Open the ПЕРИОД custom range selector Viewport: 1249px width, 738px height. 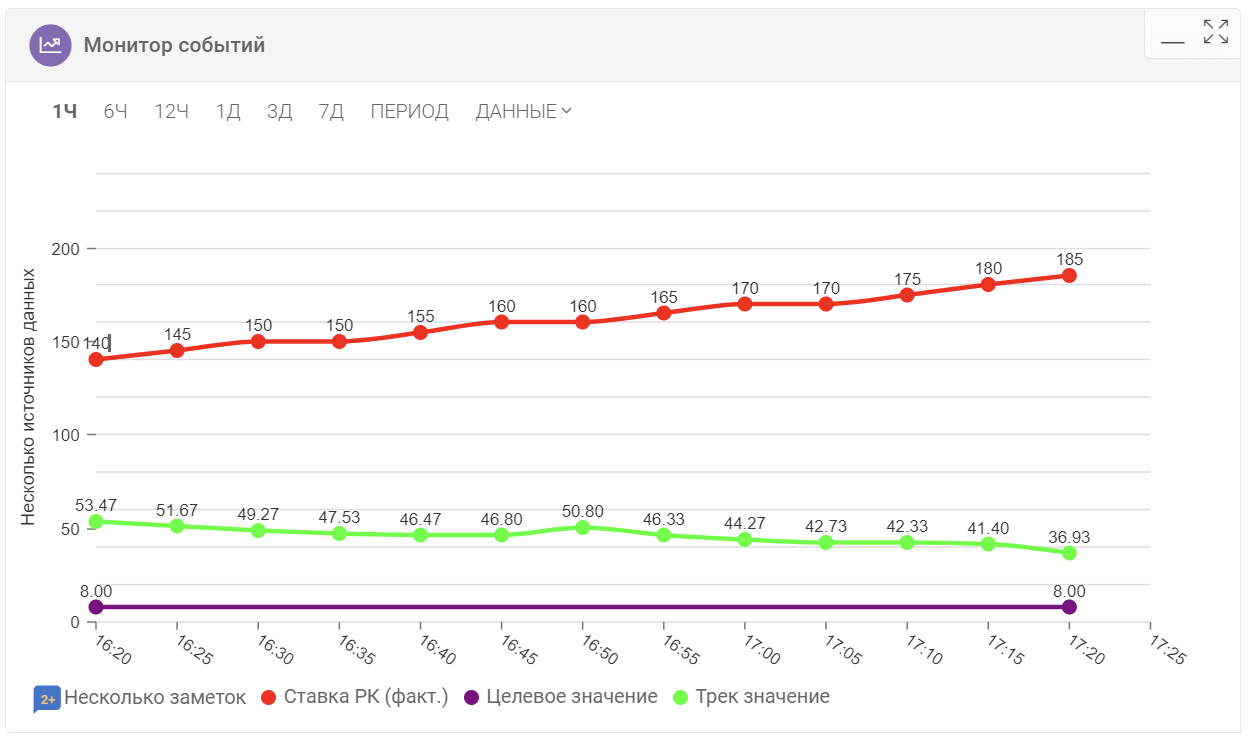pyautogui.click(x=409, y=111)
